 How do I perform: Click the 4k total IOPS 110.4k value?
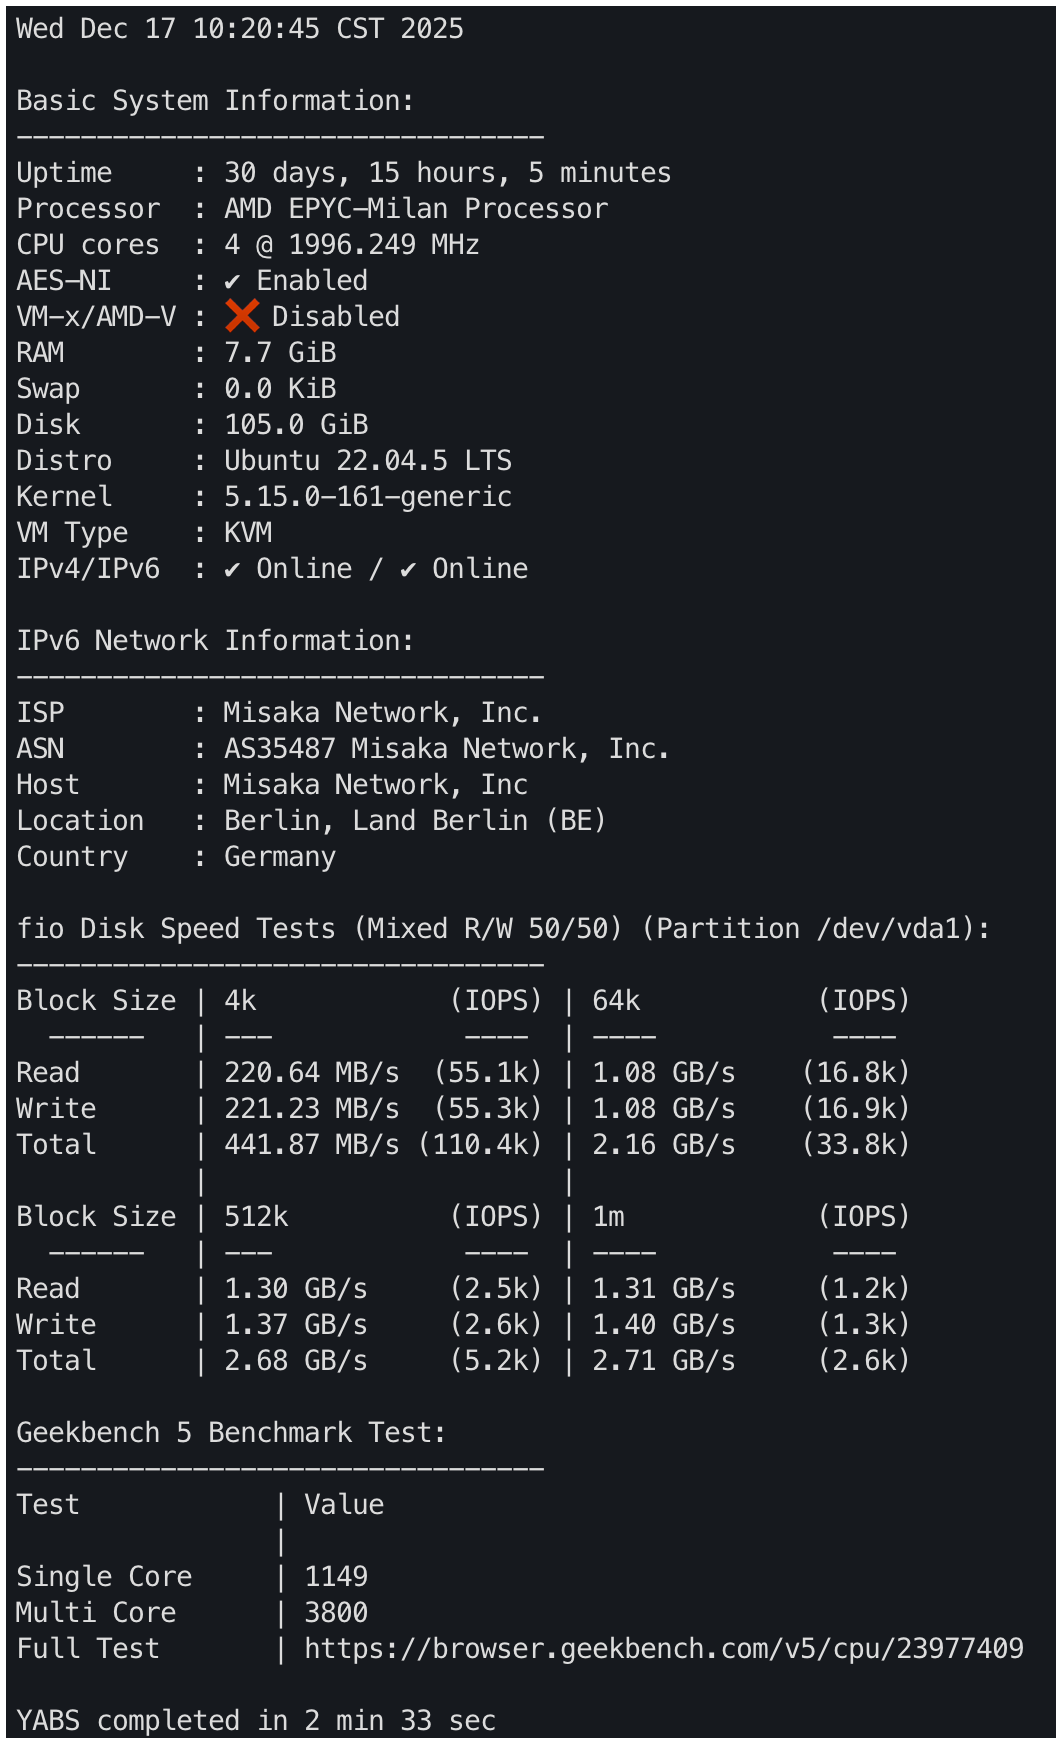(480, 1144)
